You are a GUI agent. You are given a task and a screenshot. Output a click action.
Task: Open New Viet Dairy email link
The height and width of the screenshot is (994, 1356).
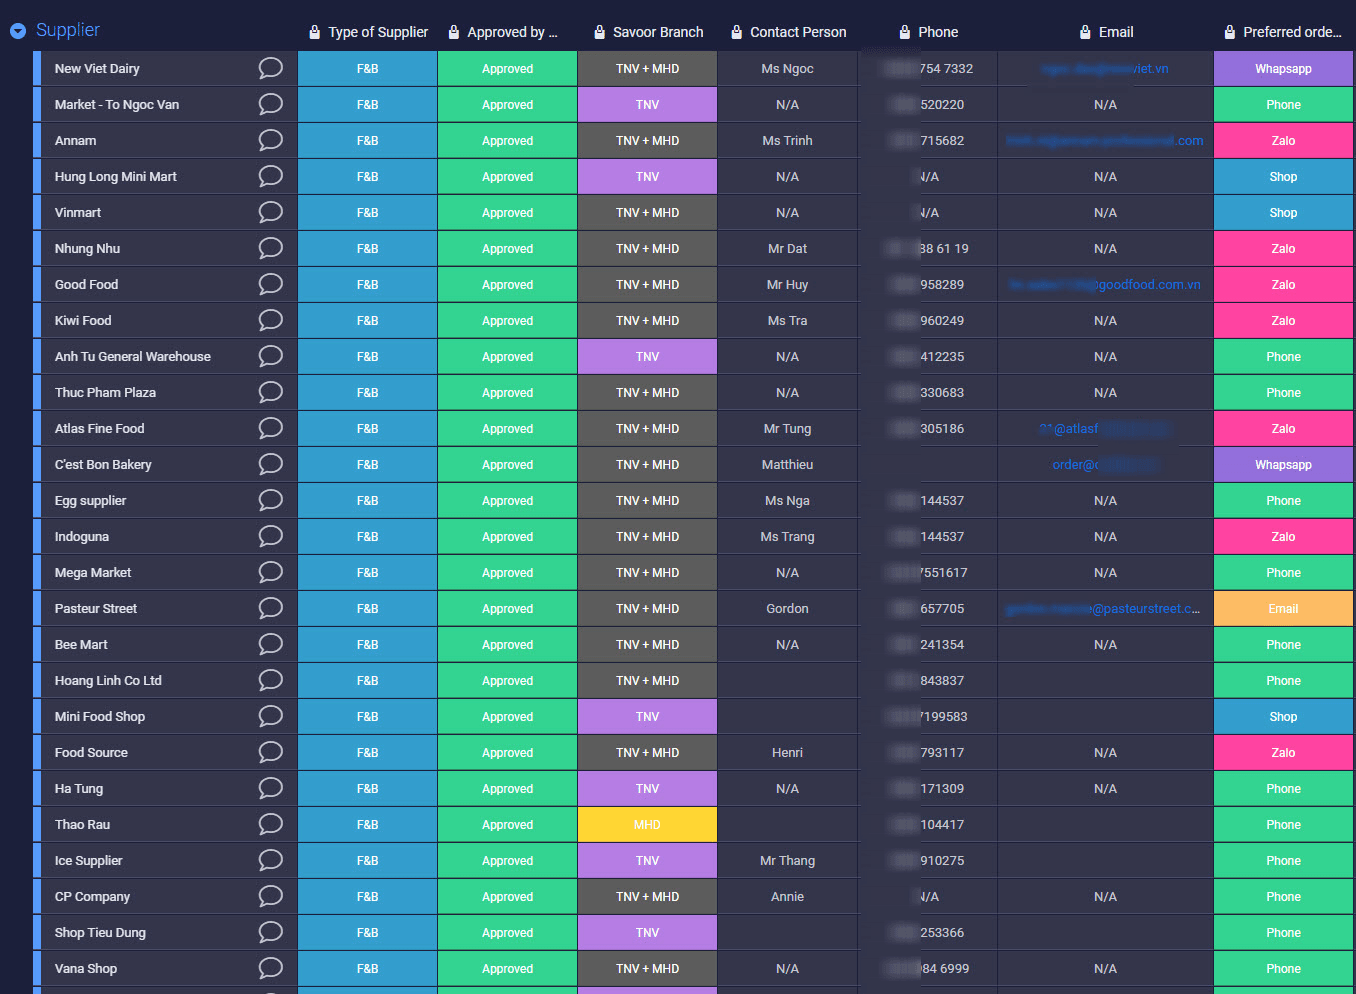(x=1105, y=69)
